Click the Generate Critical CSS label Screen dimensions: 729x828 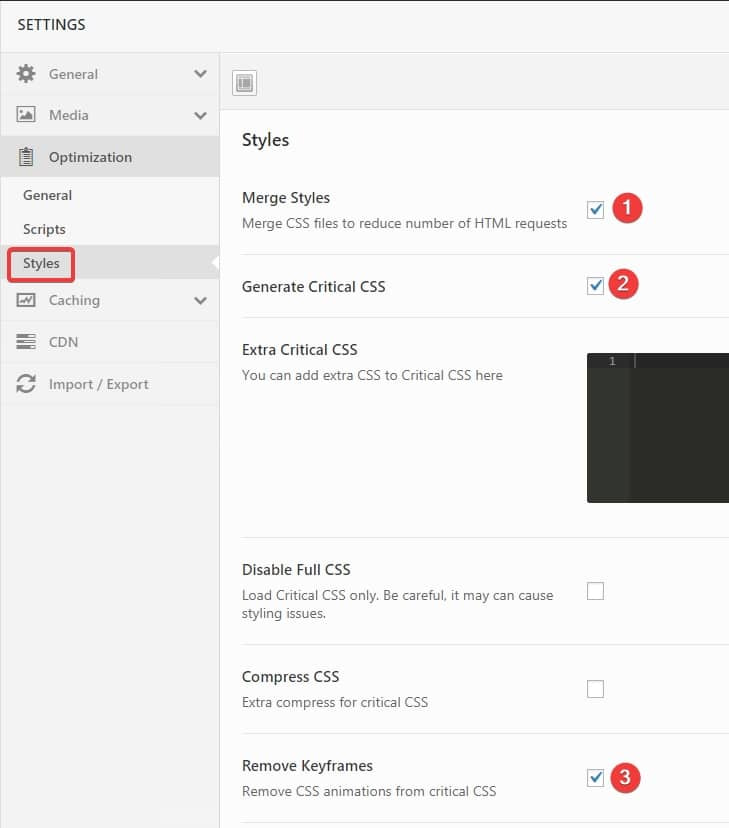[314, 286]
